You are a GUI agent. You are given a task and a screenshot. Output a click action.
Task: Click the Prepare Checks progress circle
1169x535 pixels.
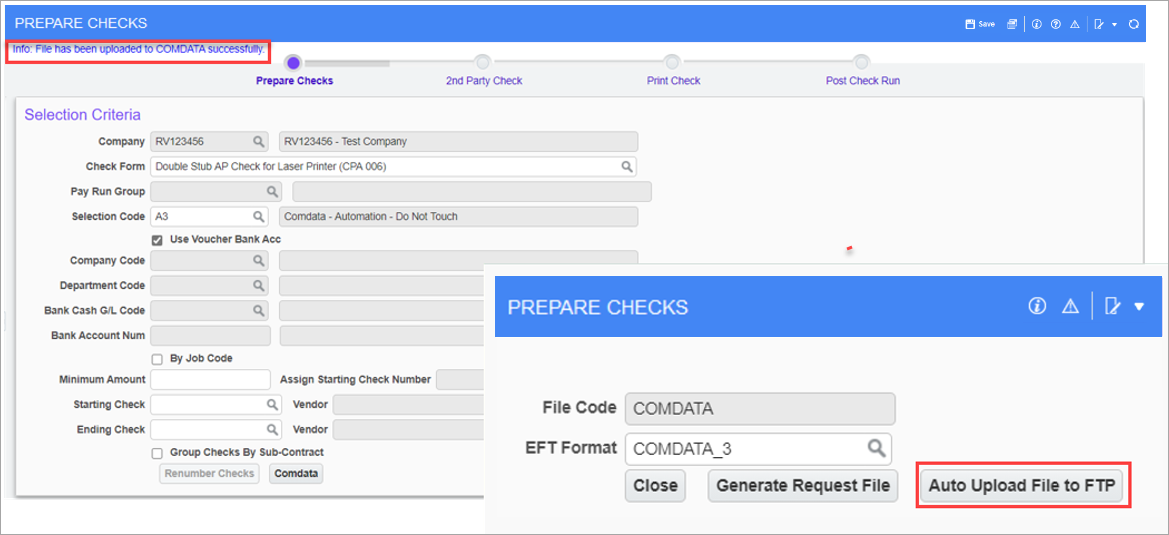(294, 63)
